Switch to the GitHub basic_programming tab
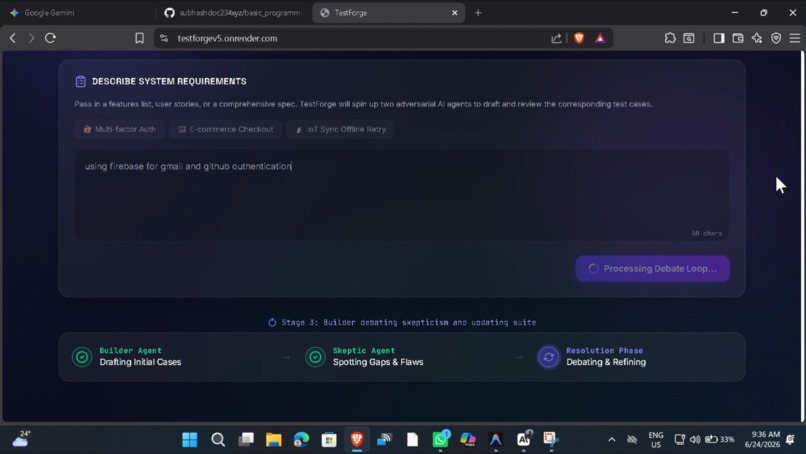 pyautogui.click(x=233, y=13)
